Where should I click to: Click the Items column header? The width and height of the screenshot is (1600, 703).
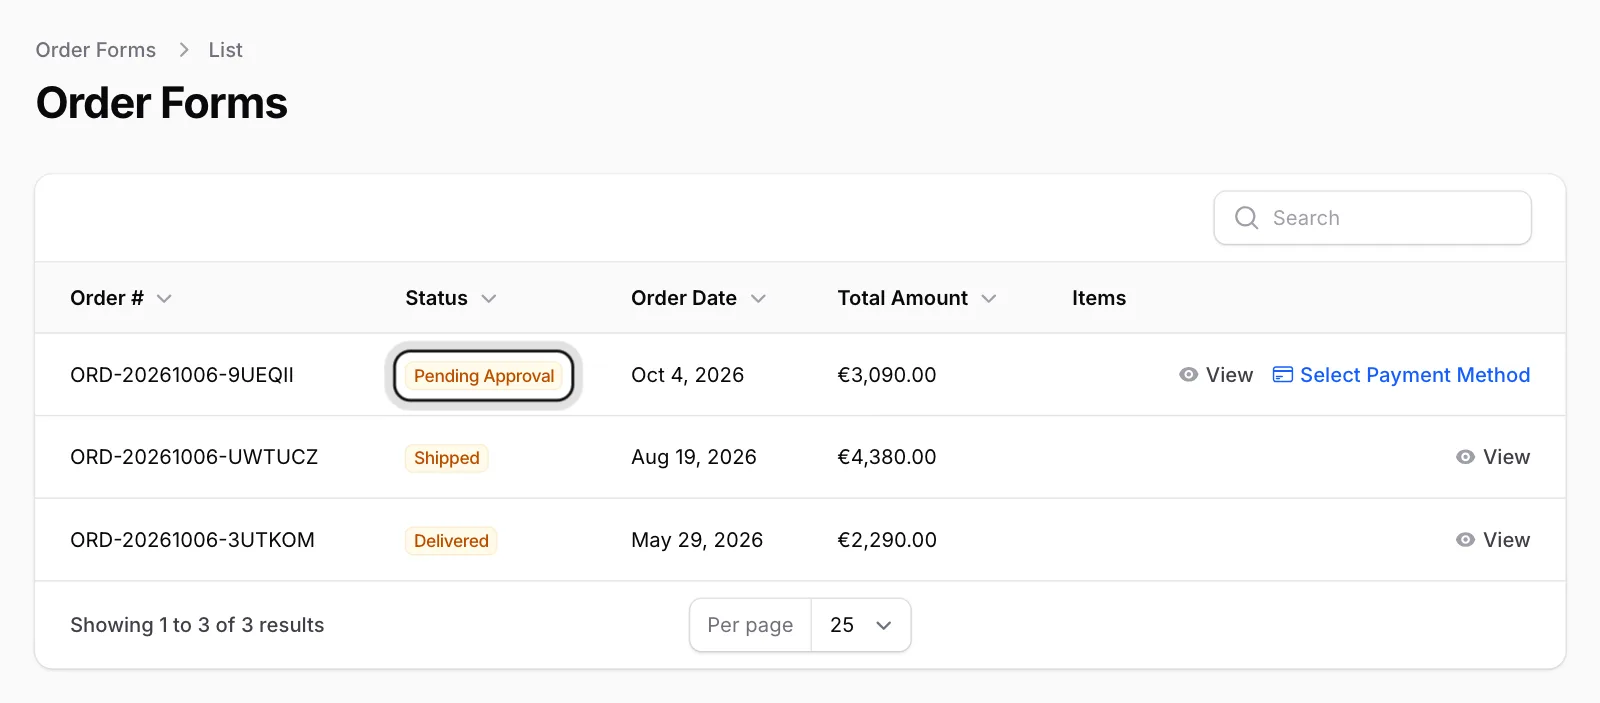click(x=1099, y=298)
